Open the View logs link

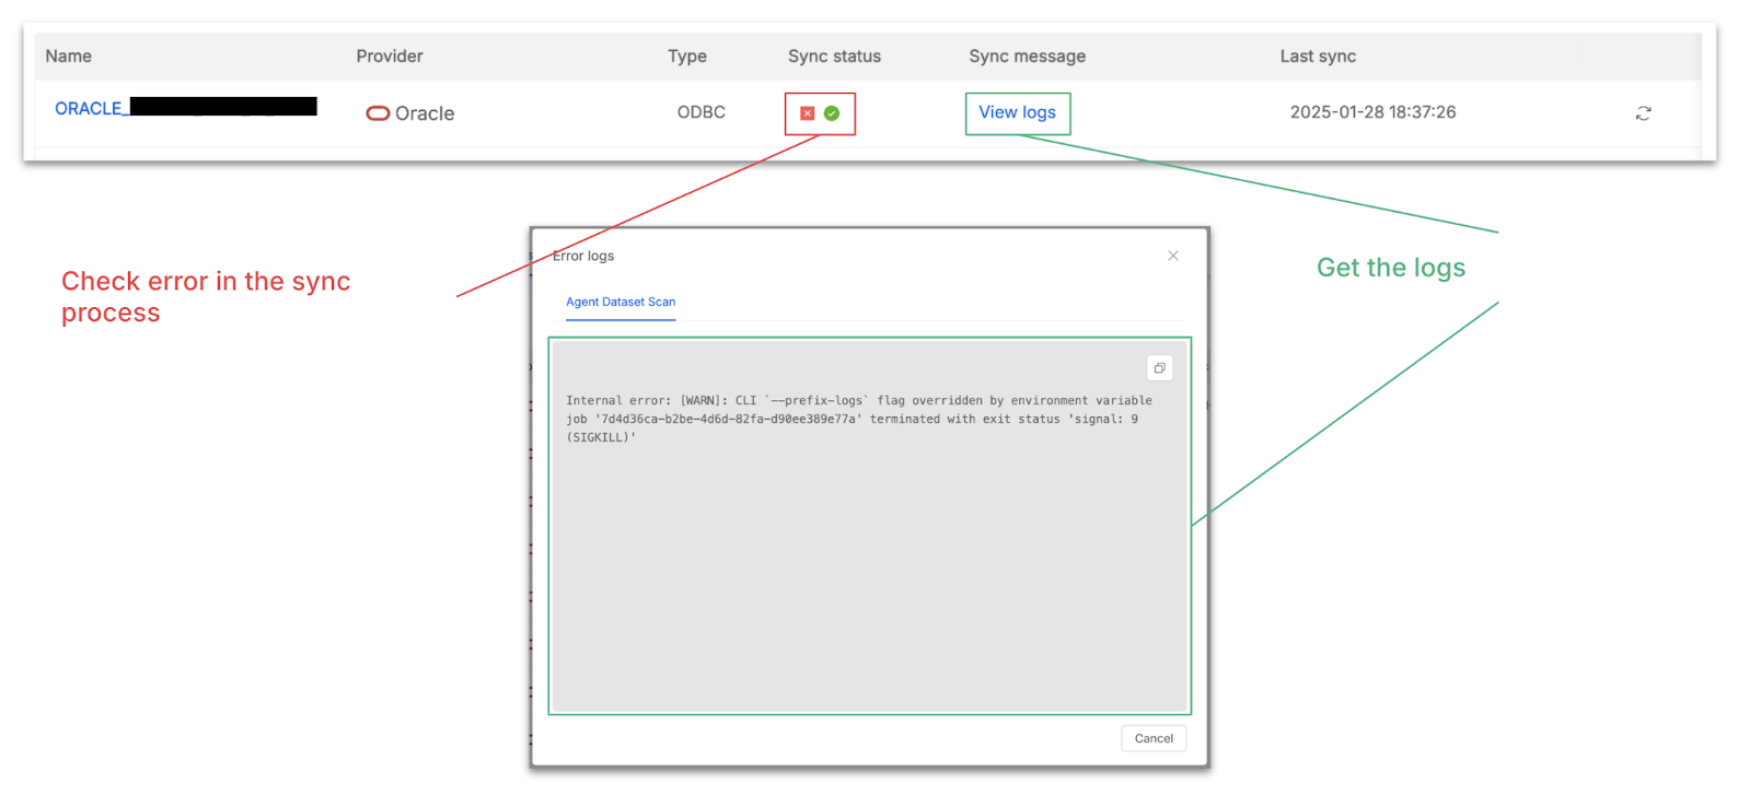tap(1017, 112)
